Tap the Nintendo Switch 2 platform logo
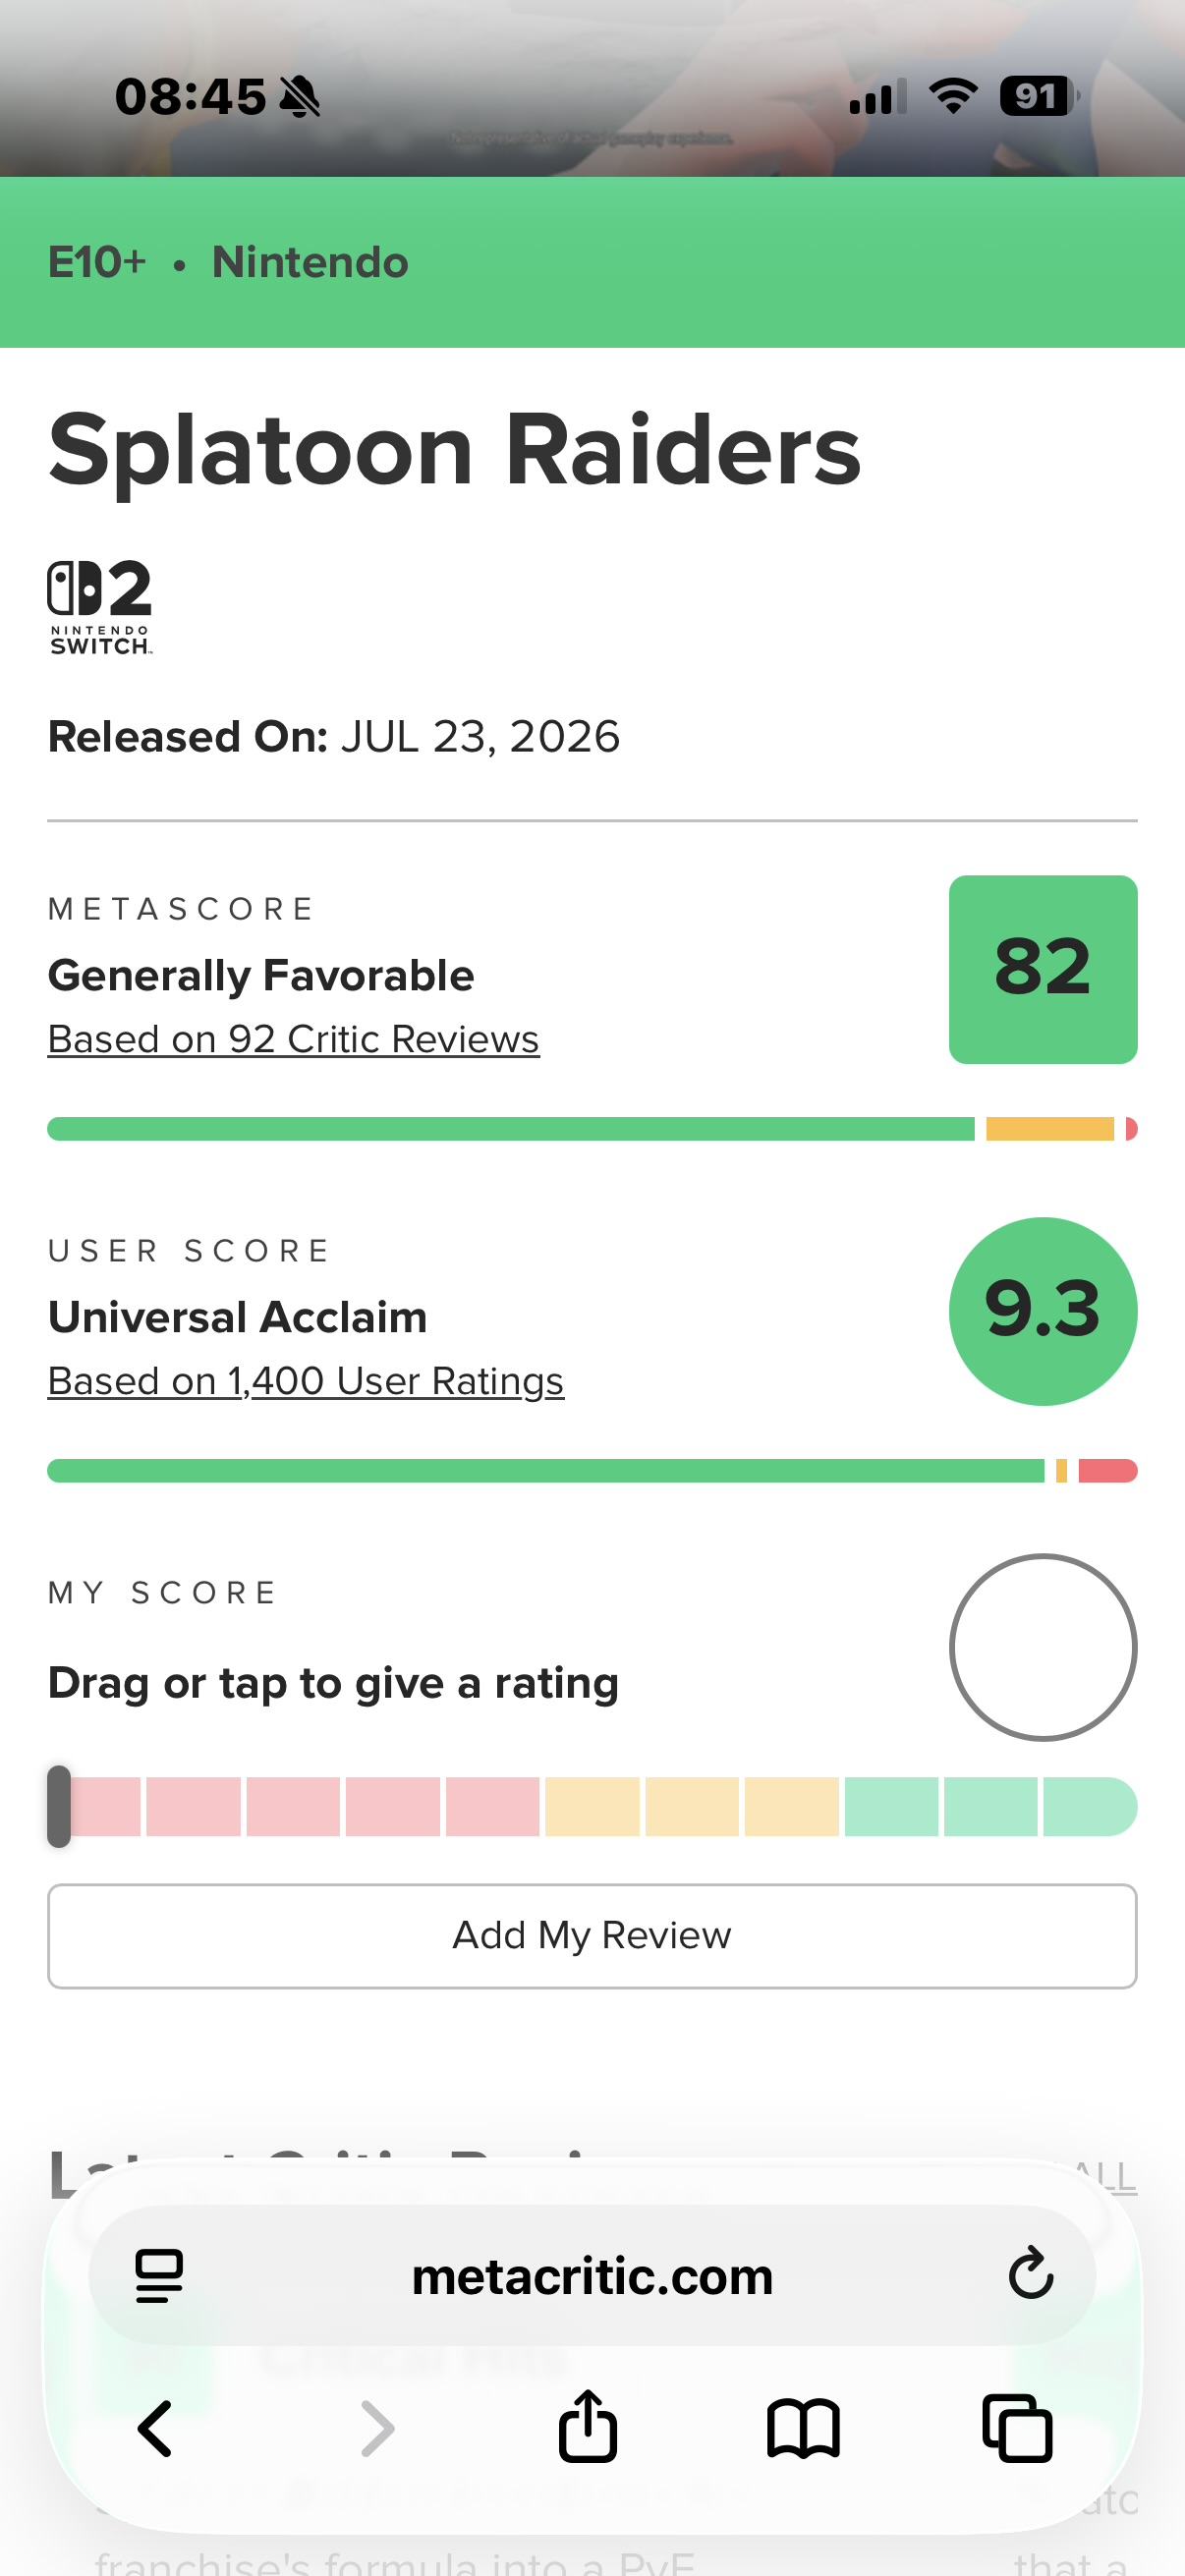Screen dimensions: 1185x2576 click(x=100, y=607)
